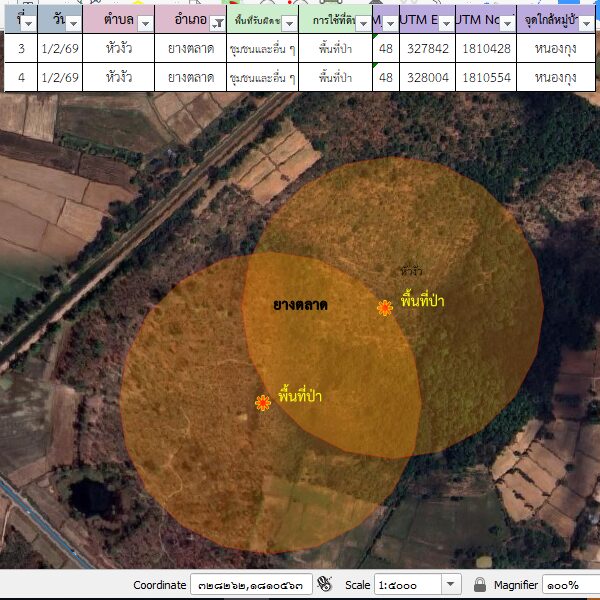Open the Scale dropdown list
Viewport: 600px width, 600px height.
point(450,584)
